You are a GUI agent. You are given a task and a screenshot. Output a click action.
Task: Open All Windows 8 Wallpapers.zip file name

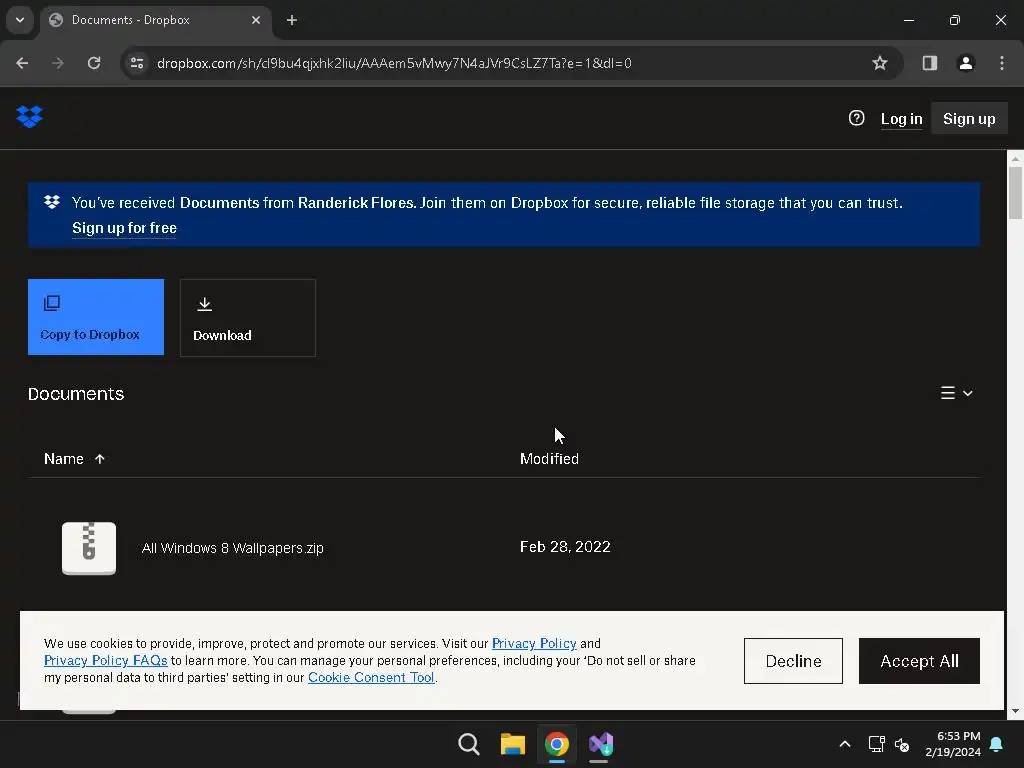click(232, 548)
